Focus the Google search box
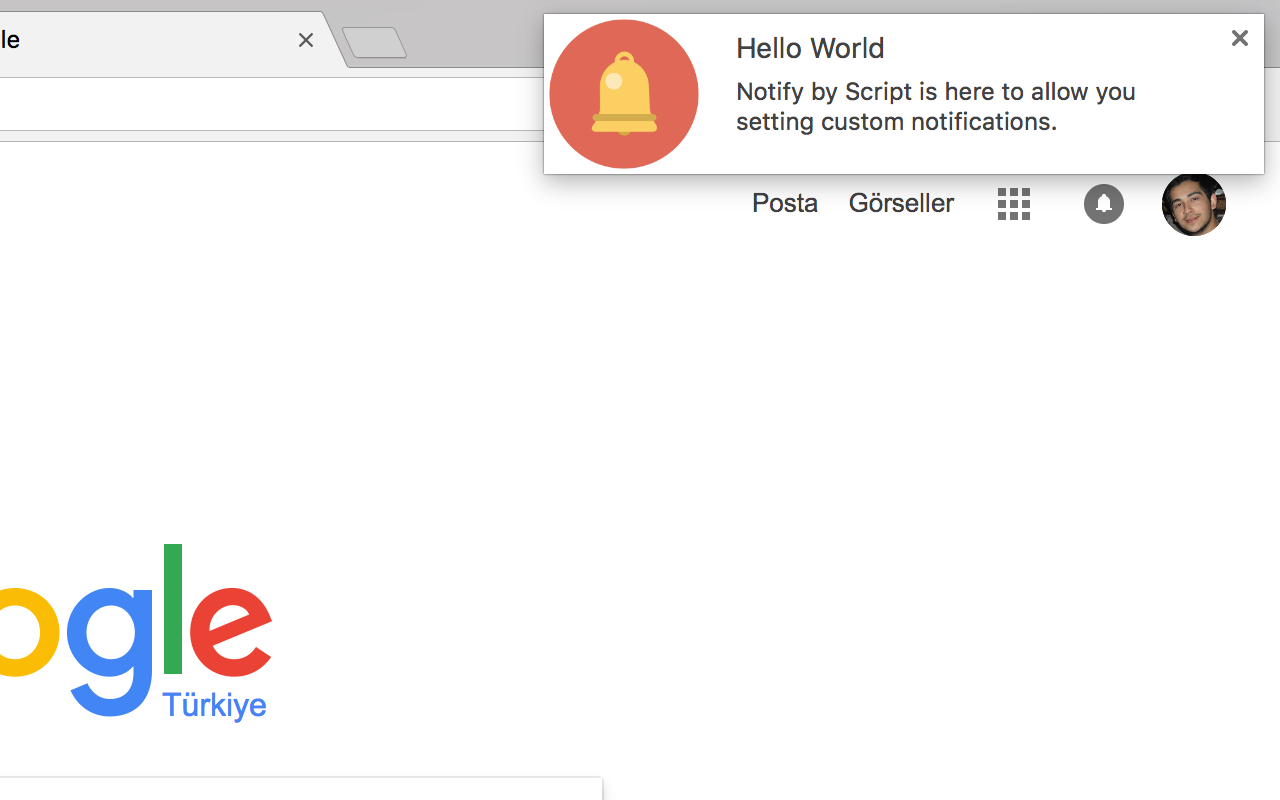1280x800 pixels. point(300,789)
